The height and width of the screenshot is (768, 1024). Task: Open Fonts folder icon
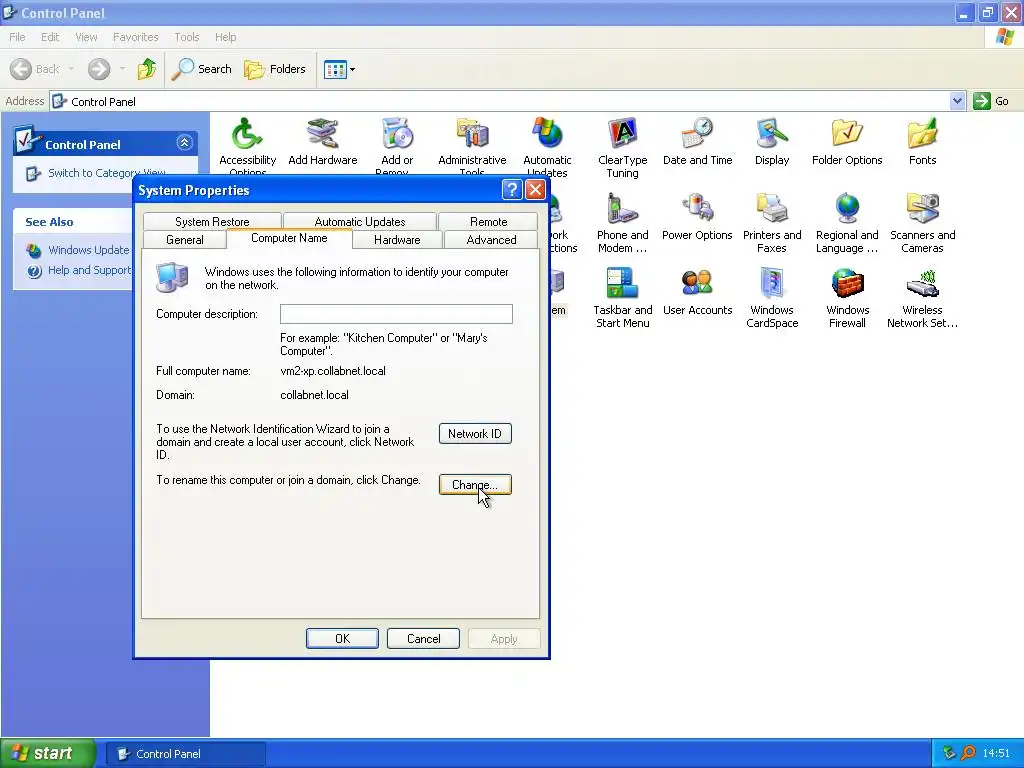click(922, 141)
